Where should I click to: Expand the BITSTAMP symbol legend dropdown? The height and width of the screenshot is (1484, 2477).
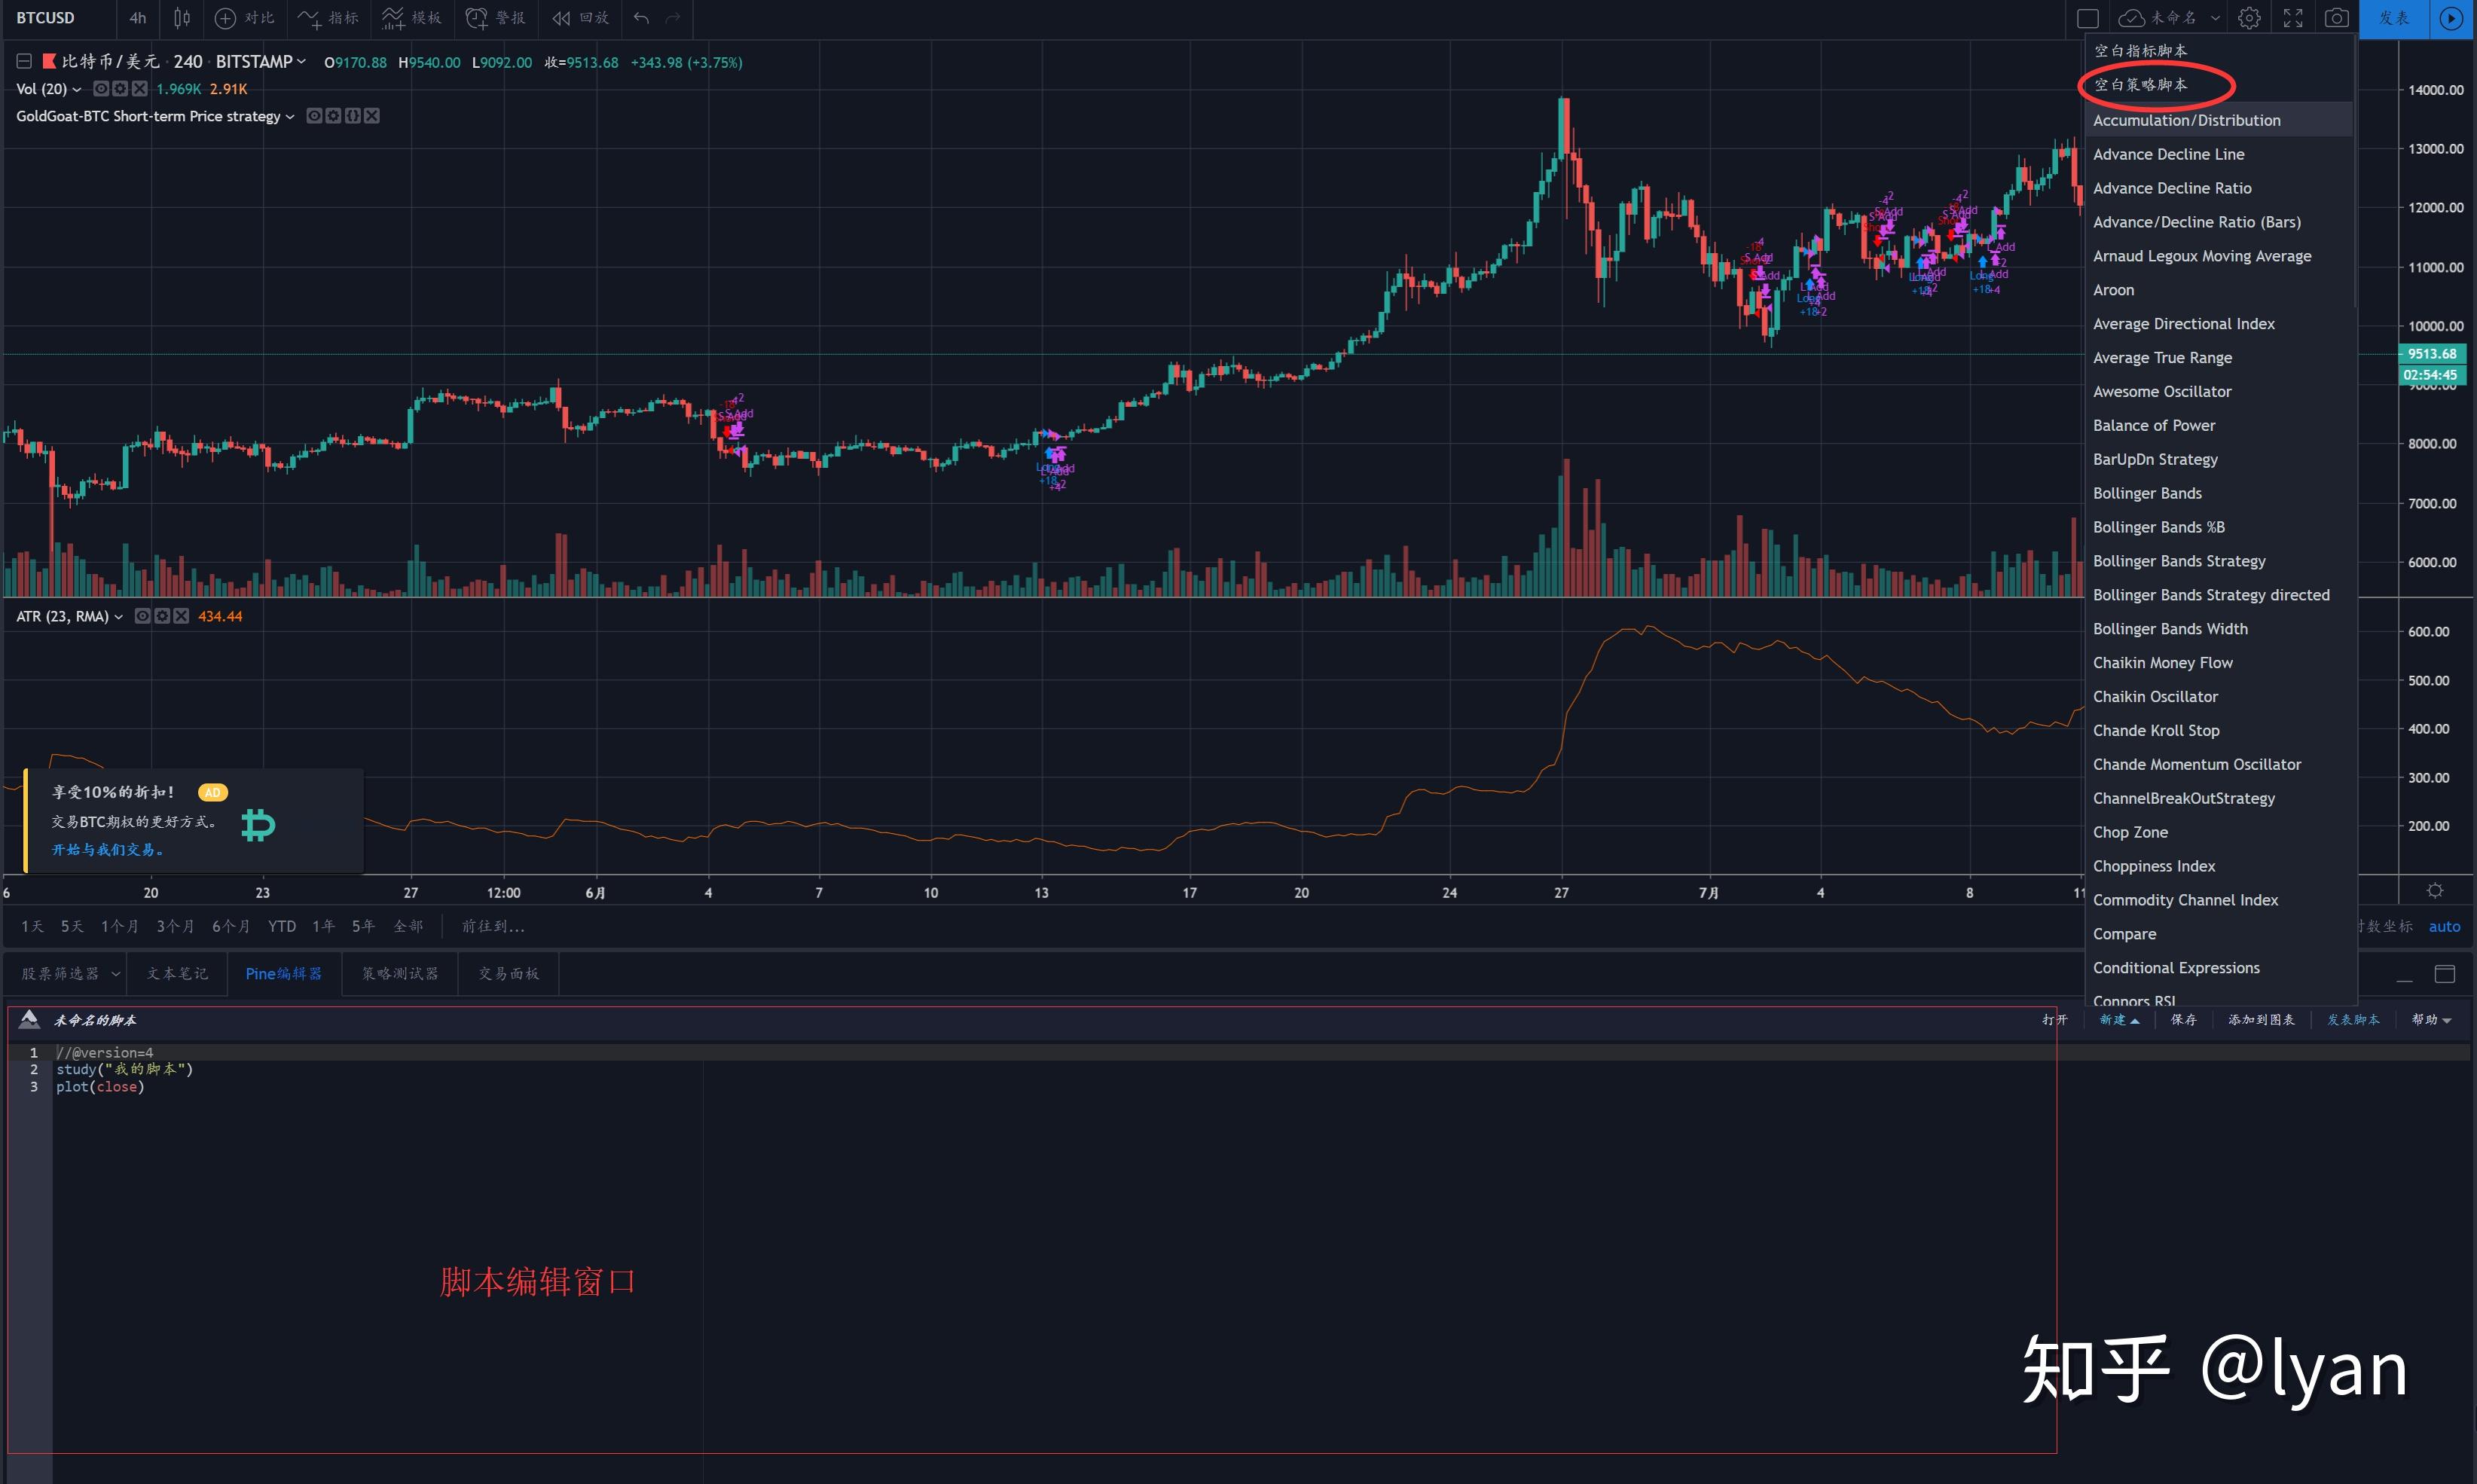coord(301,62)
